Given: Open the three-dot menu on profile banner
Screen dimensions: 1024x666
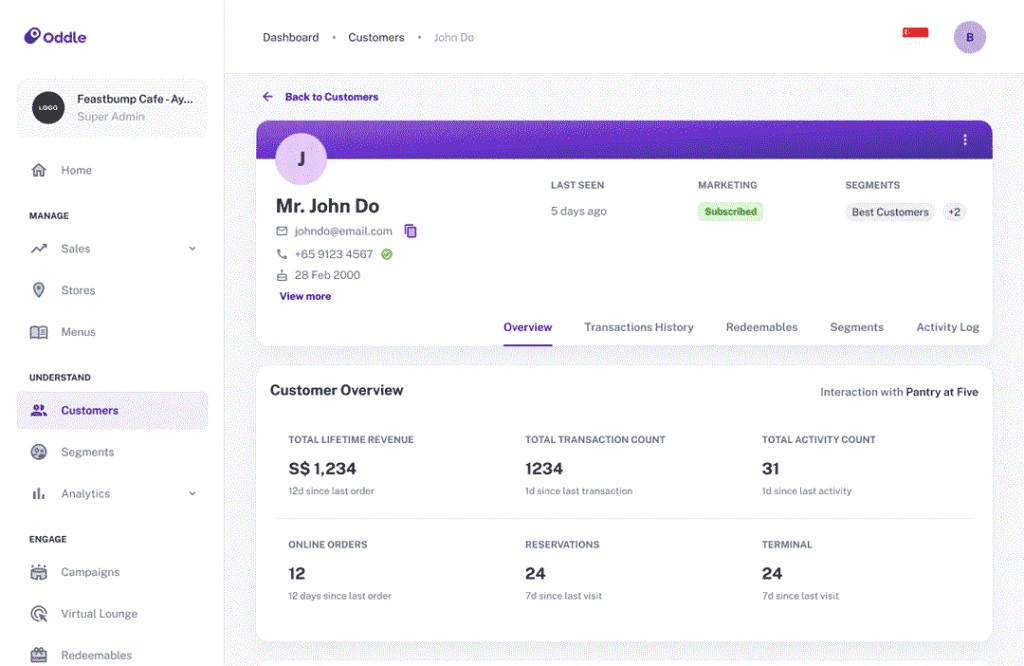Looking at the screenshot, I should pos(964,140).
